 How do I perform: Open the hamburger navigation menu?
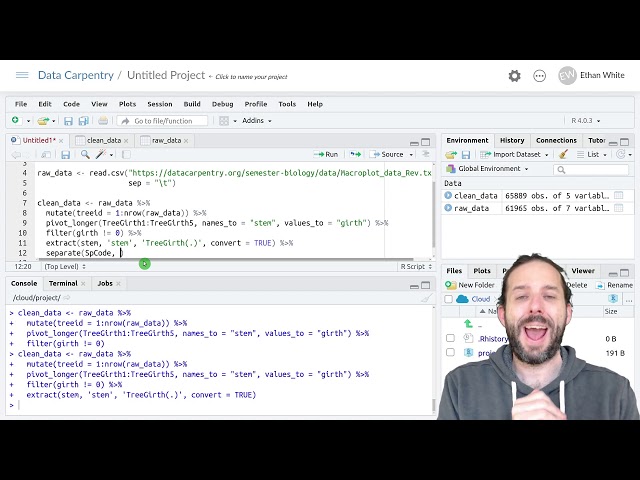click(22, 75)
